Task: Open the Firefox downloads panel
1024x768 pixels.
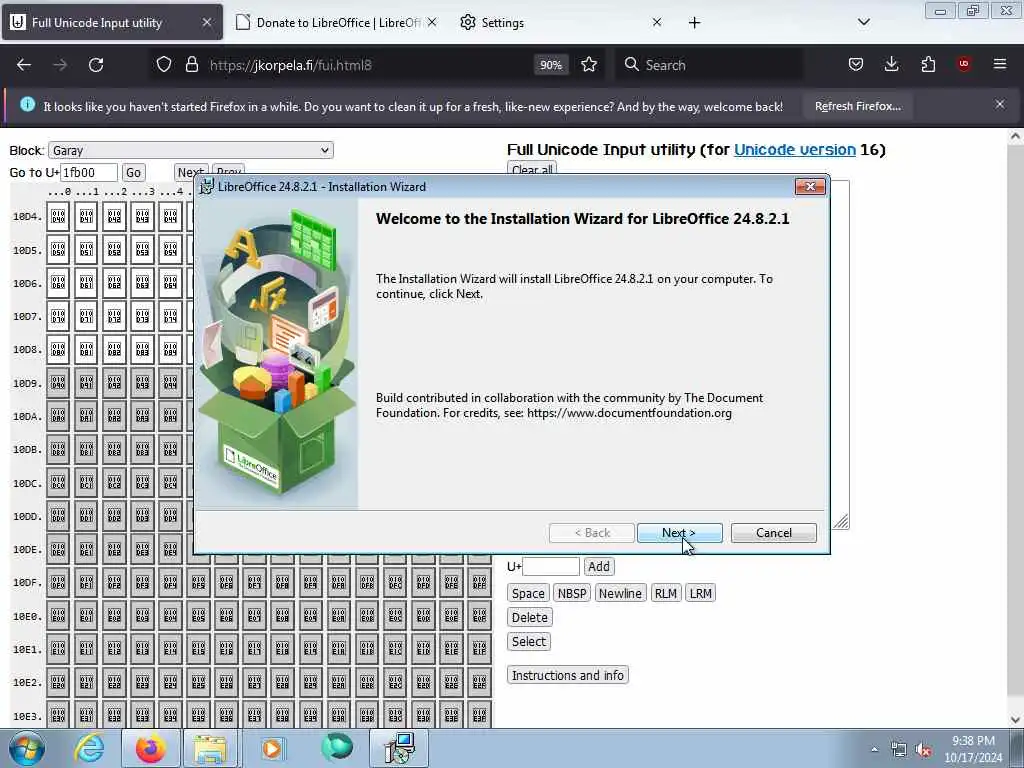Action: [x=891, y=65]
